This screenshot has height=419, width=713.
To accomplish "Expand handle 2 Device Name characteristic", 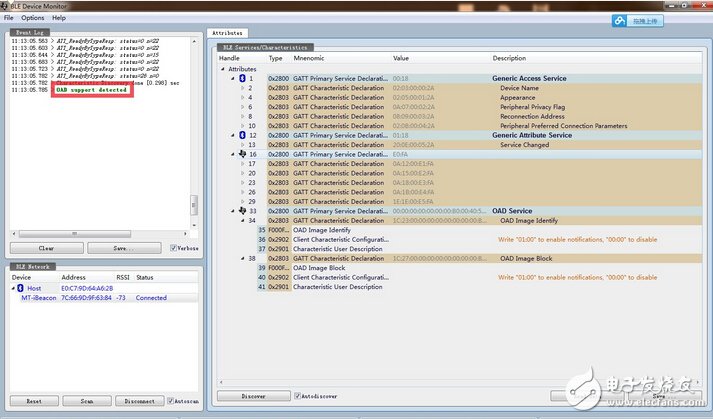I will [x=241, y=88].
